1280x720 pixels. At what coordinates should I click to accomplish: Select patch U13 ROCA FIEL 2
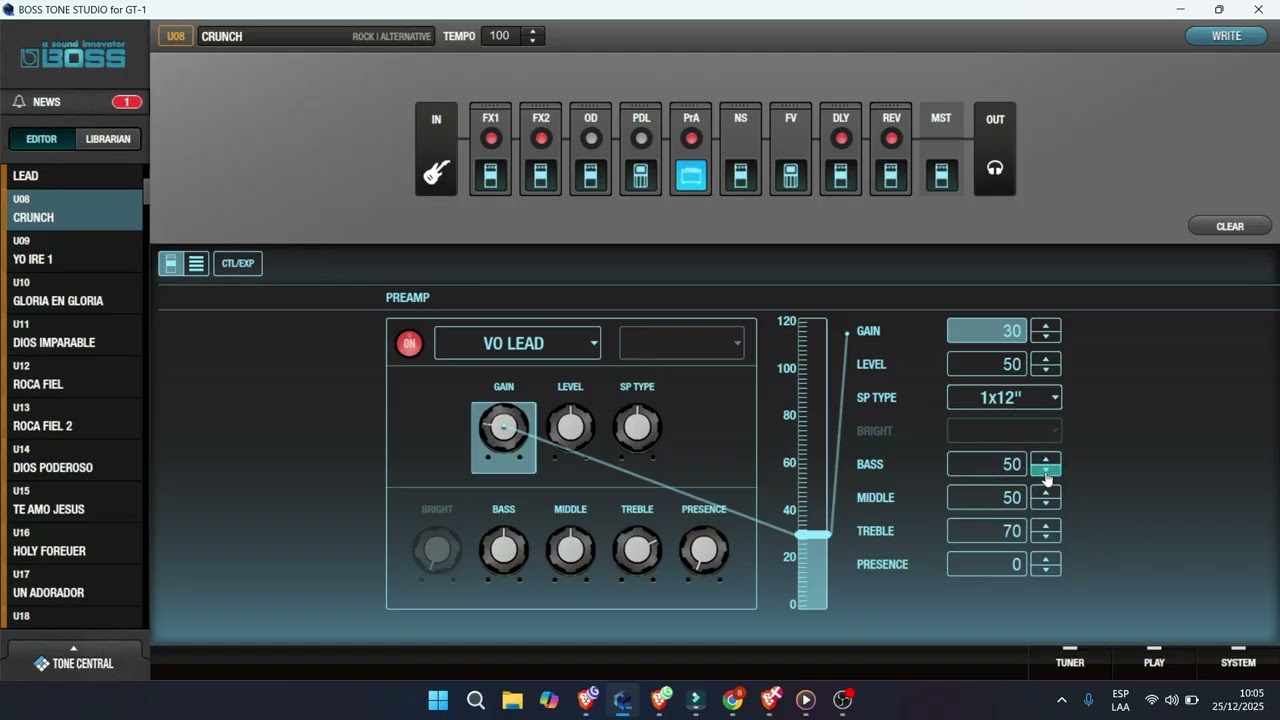click(x=75, y=418)
